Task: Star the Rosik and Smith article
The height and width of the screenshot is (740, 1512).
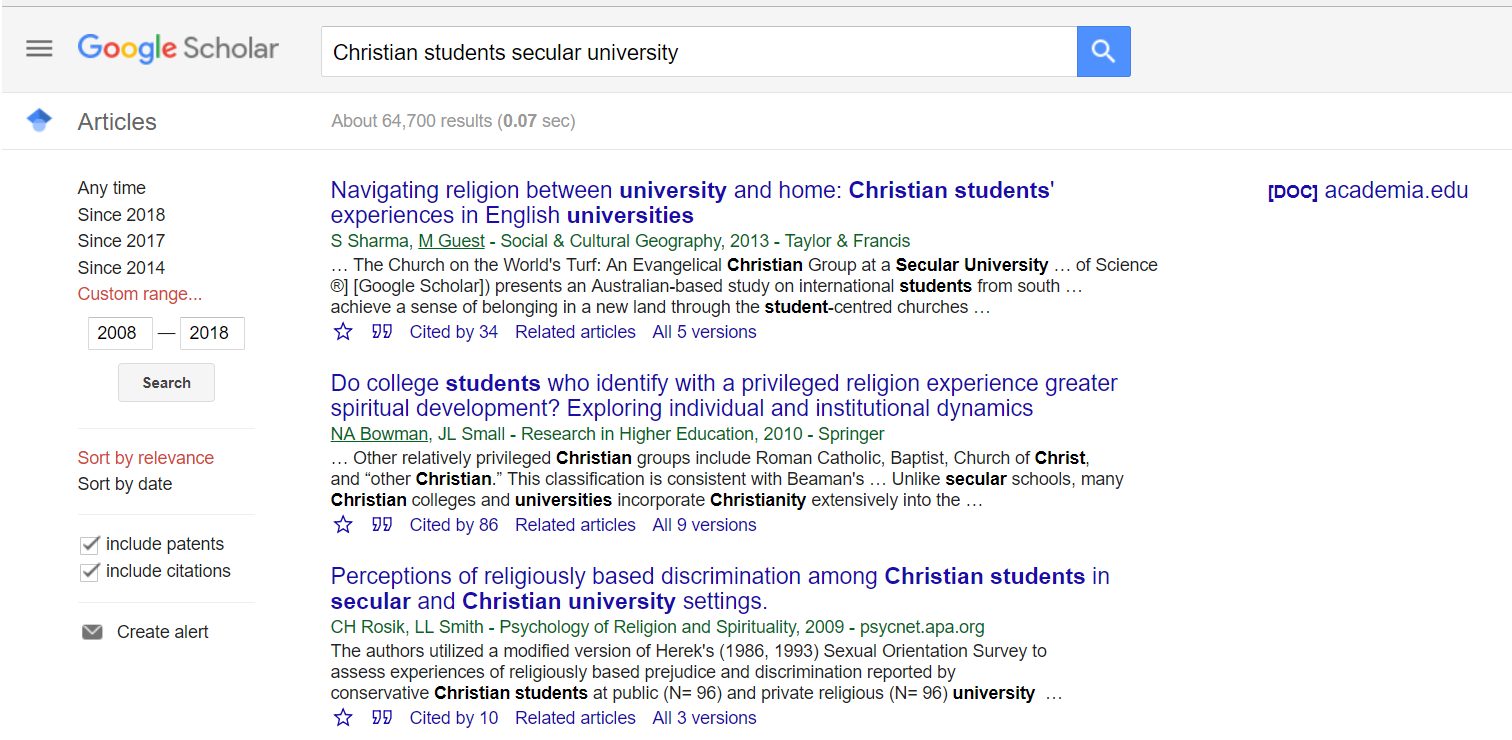Action: pos(343,718)
